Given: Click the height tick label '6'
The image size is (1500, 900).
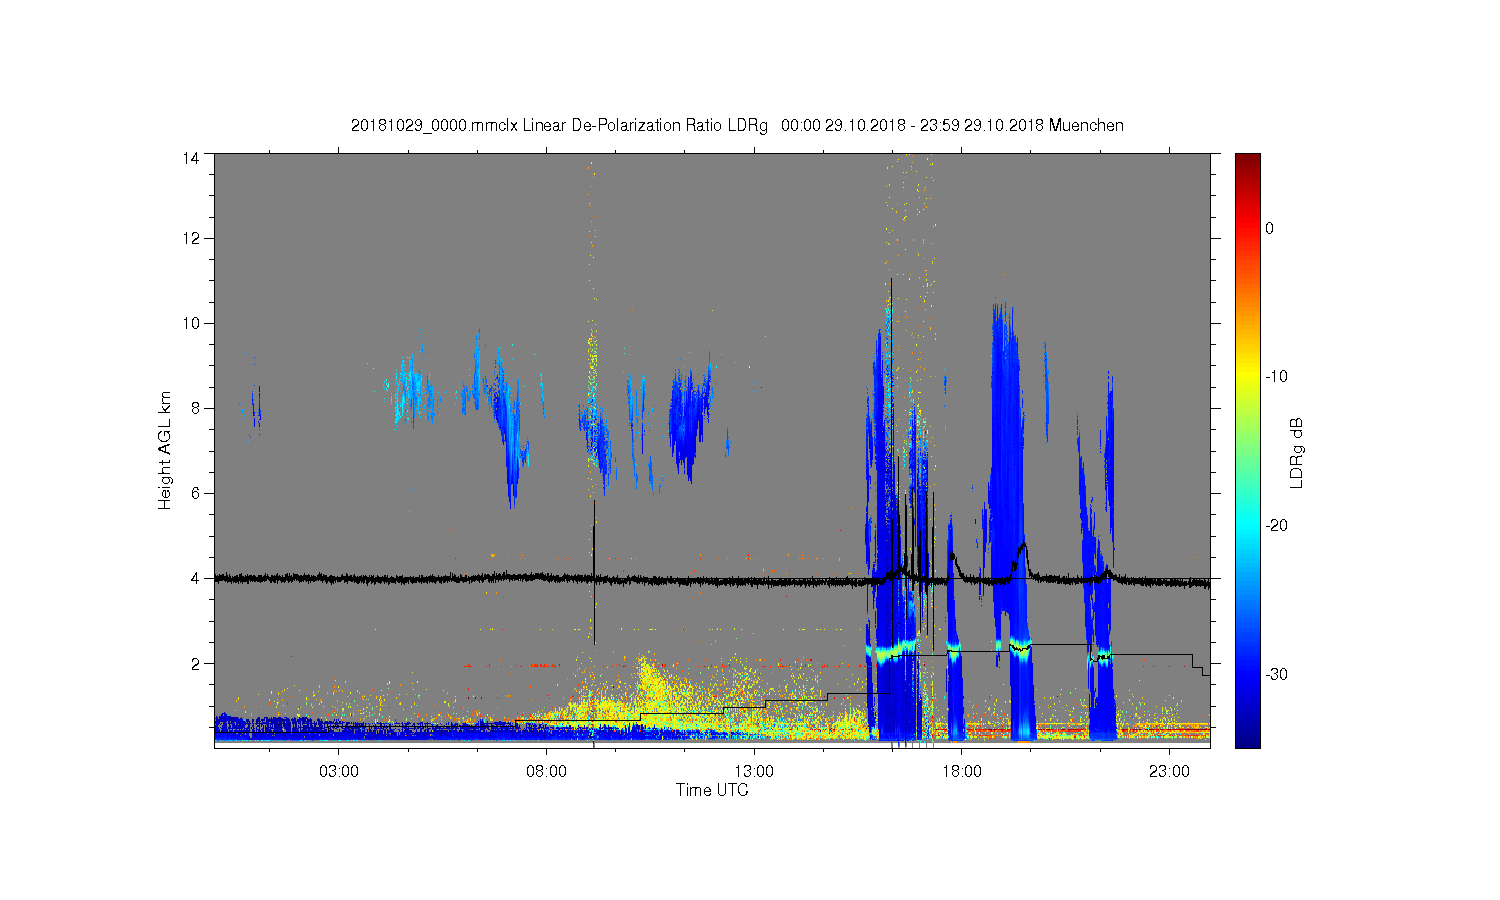Looking at the screenshot, I should click(196, 493).
